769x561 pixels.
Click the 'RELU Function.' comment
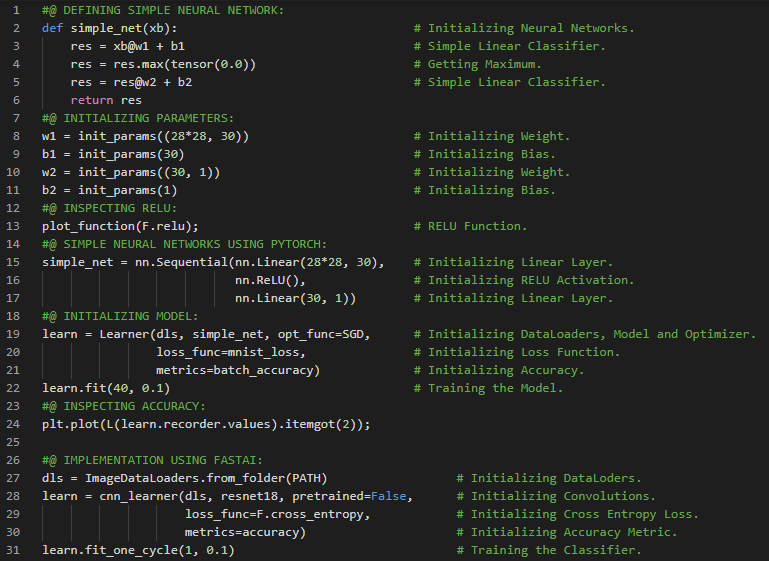pyautogui.click(x=477, y=226)
